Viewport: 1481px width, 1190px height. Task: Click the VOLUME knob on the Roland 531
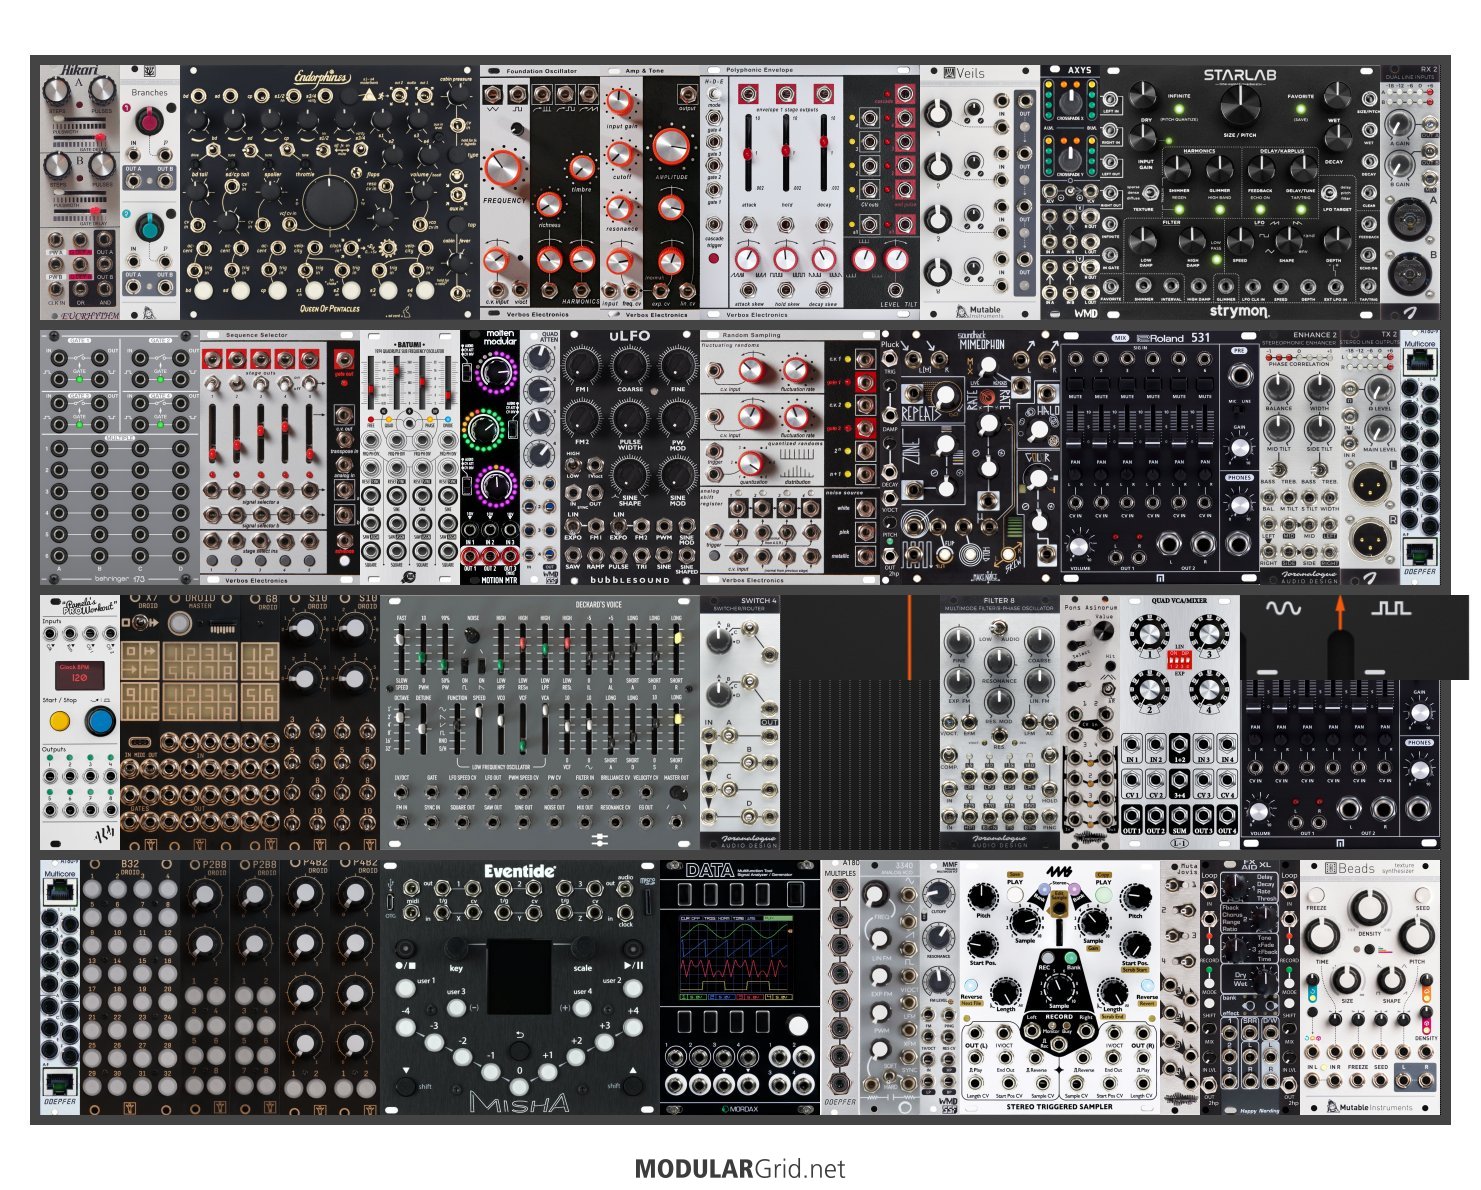point(1078,546)
